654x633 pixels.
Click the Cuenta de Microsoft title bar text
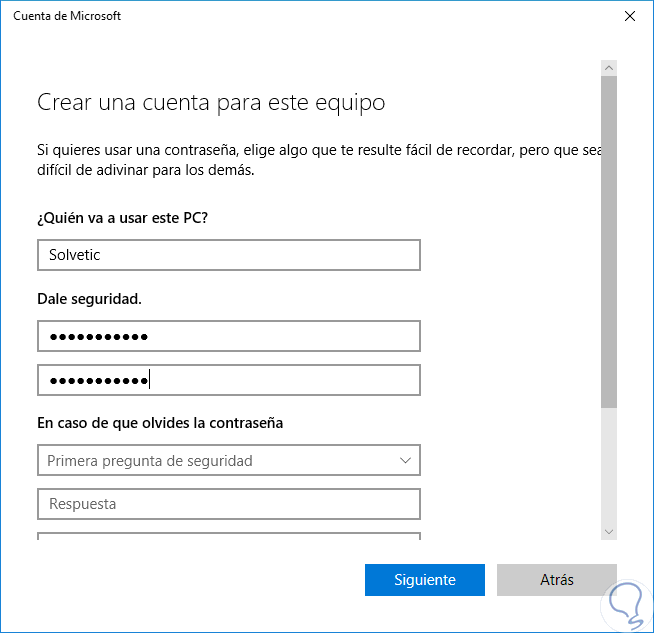pyautogui.click(x=67, y=17)
